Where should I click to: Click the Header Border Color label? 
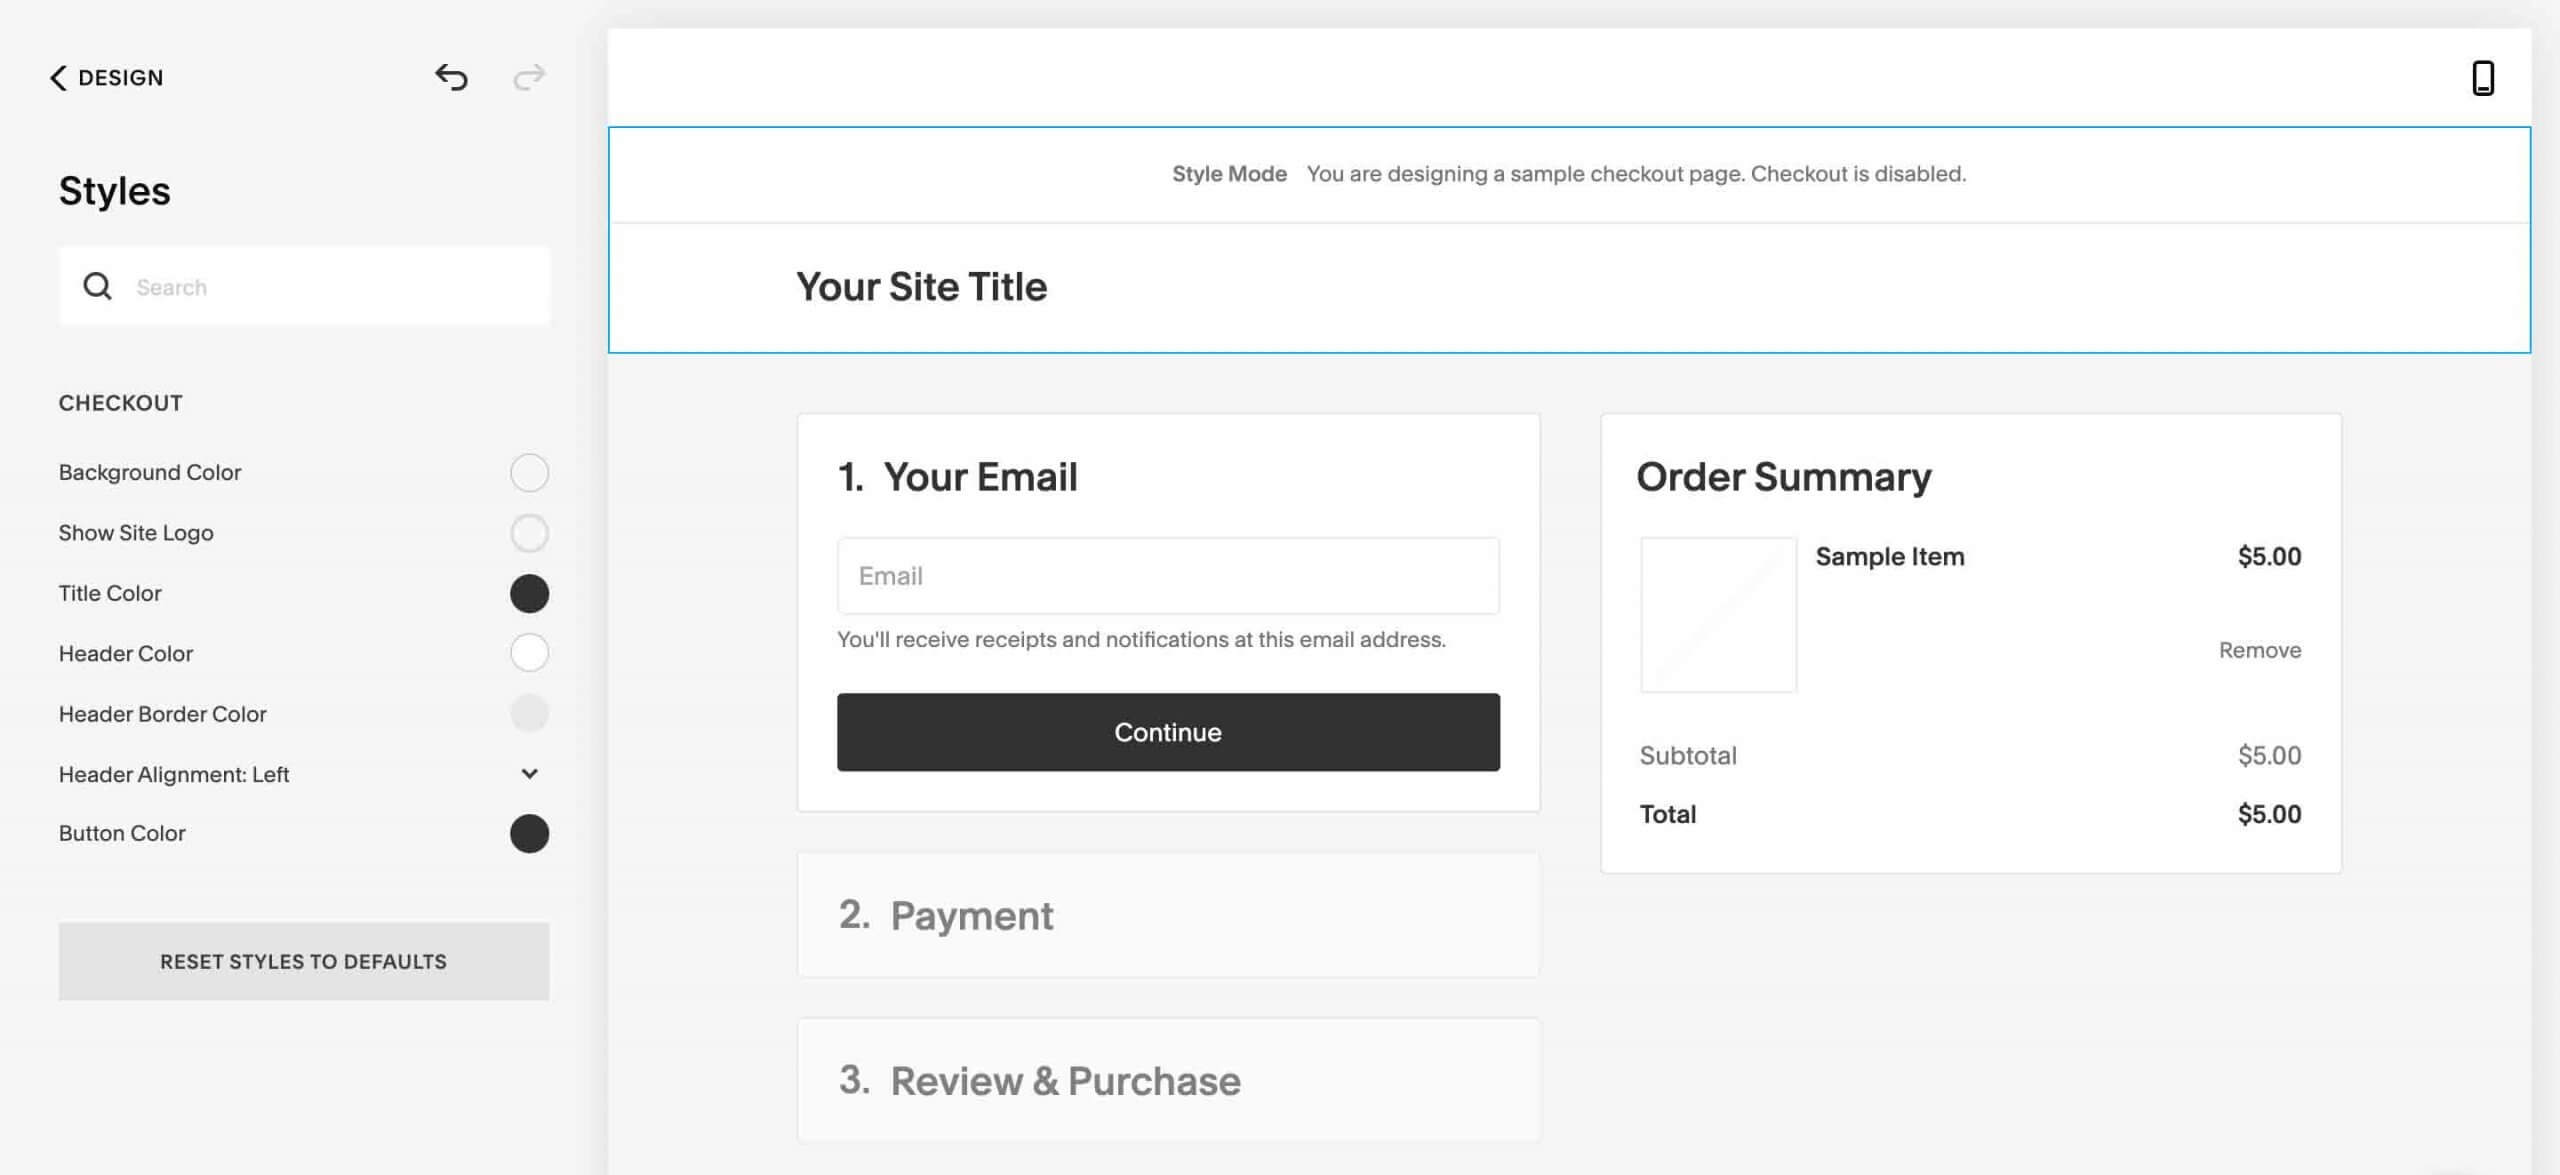163,714
